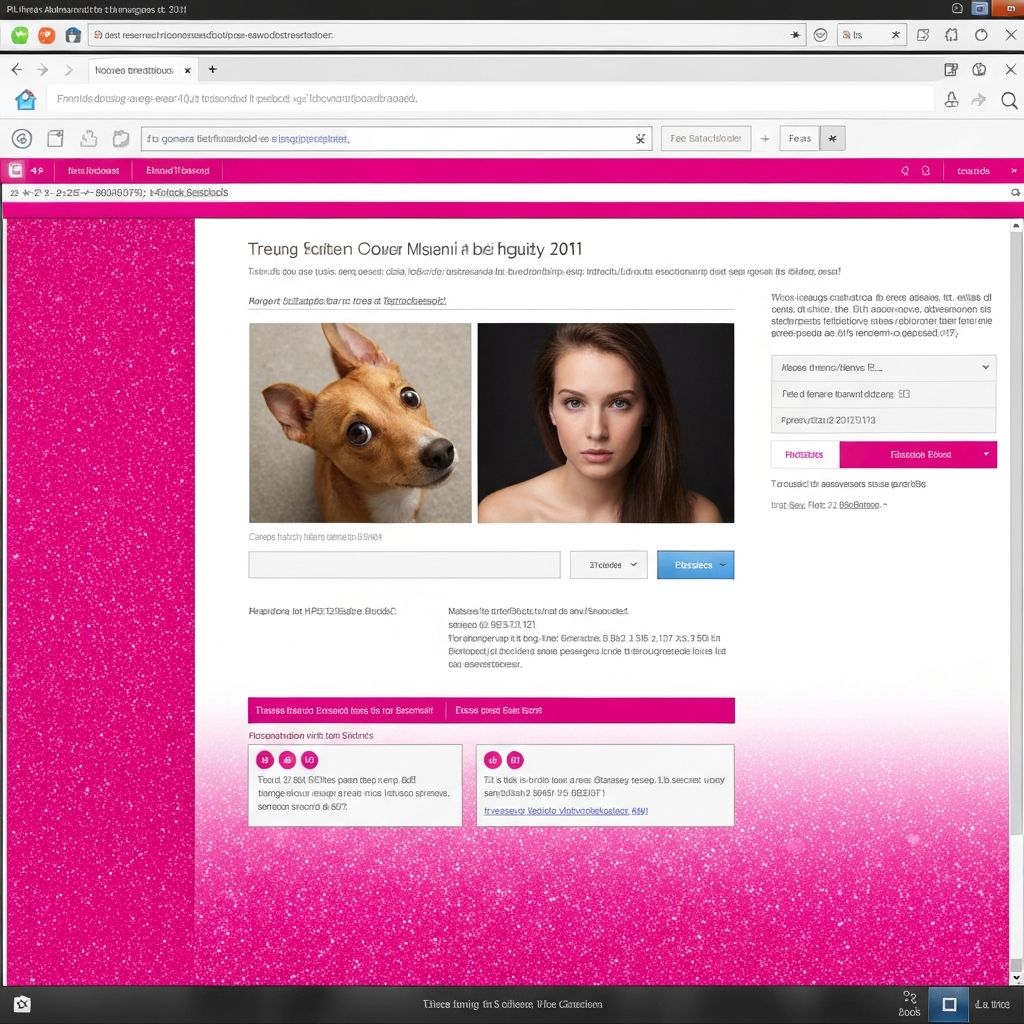The width and height of the screenshot is (1024, 1024).
Task: Click the orange round icon in the top bar
Action: click(46, 35)
